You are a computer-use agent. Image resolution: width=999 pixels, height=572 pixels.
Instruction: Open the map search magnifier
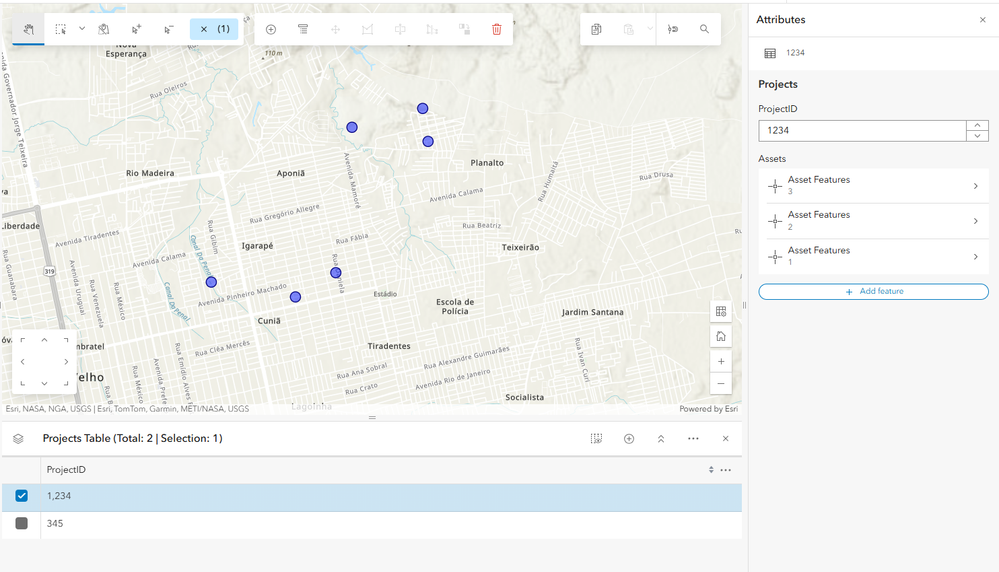pyautogui.click(x=704, y=29)
